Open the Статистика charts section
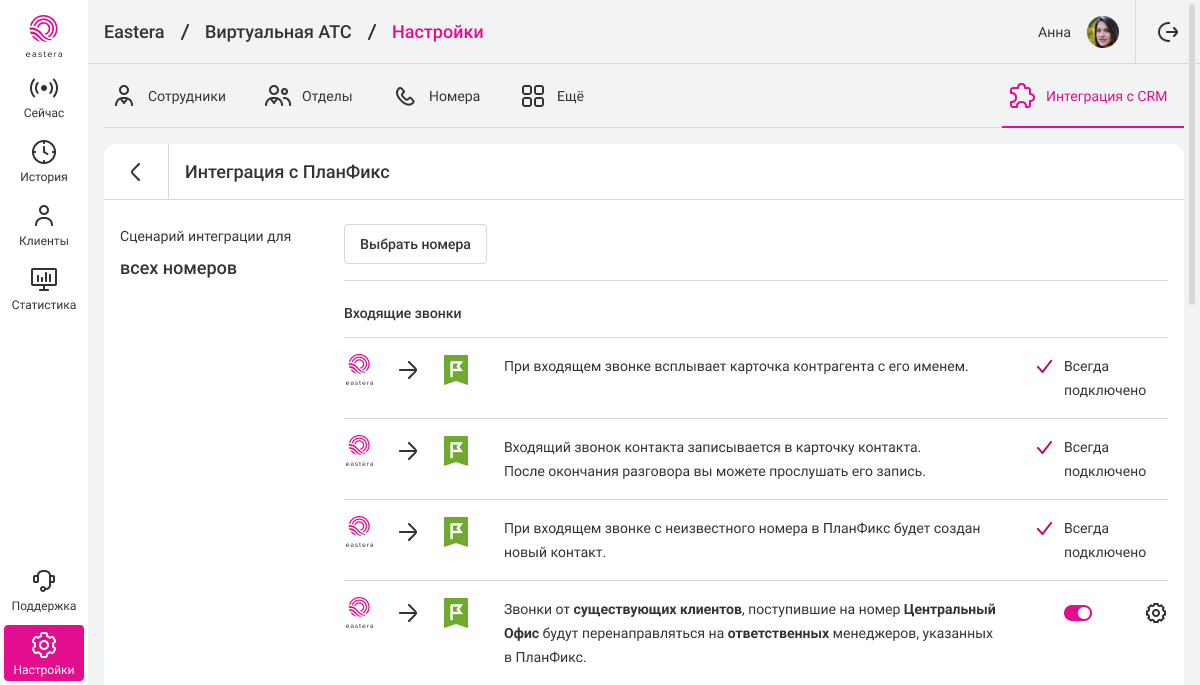Screen dimensions: 1200x685 pos(44,290)
